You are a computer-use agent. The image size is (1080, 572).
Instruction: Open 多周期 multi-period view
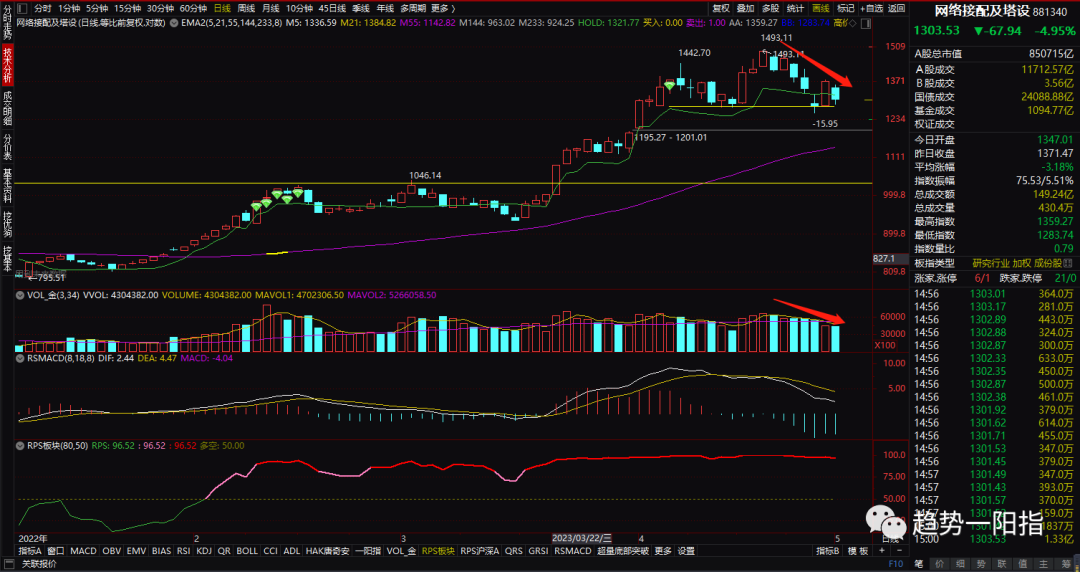[413, 8]
